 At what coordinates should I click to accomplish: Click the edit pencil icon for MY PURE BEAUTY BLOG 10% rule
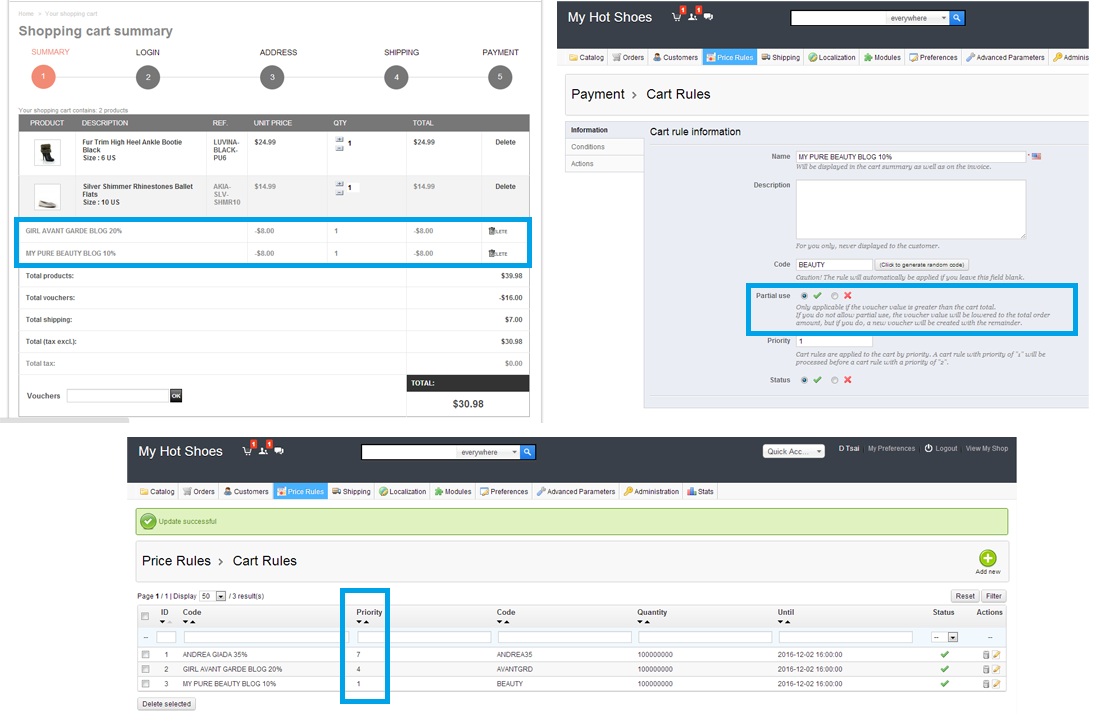[996, 684]
